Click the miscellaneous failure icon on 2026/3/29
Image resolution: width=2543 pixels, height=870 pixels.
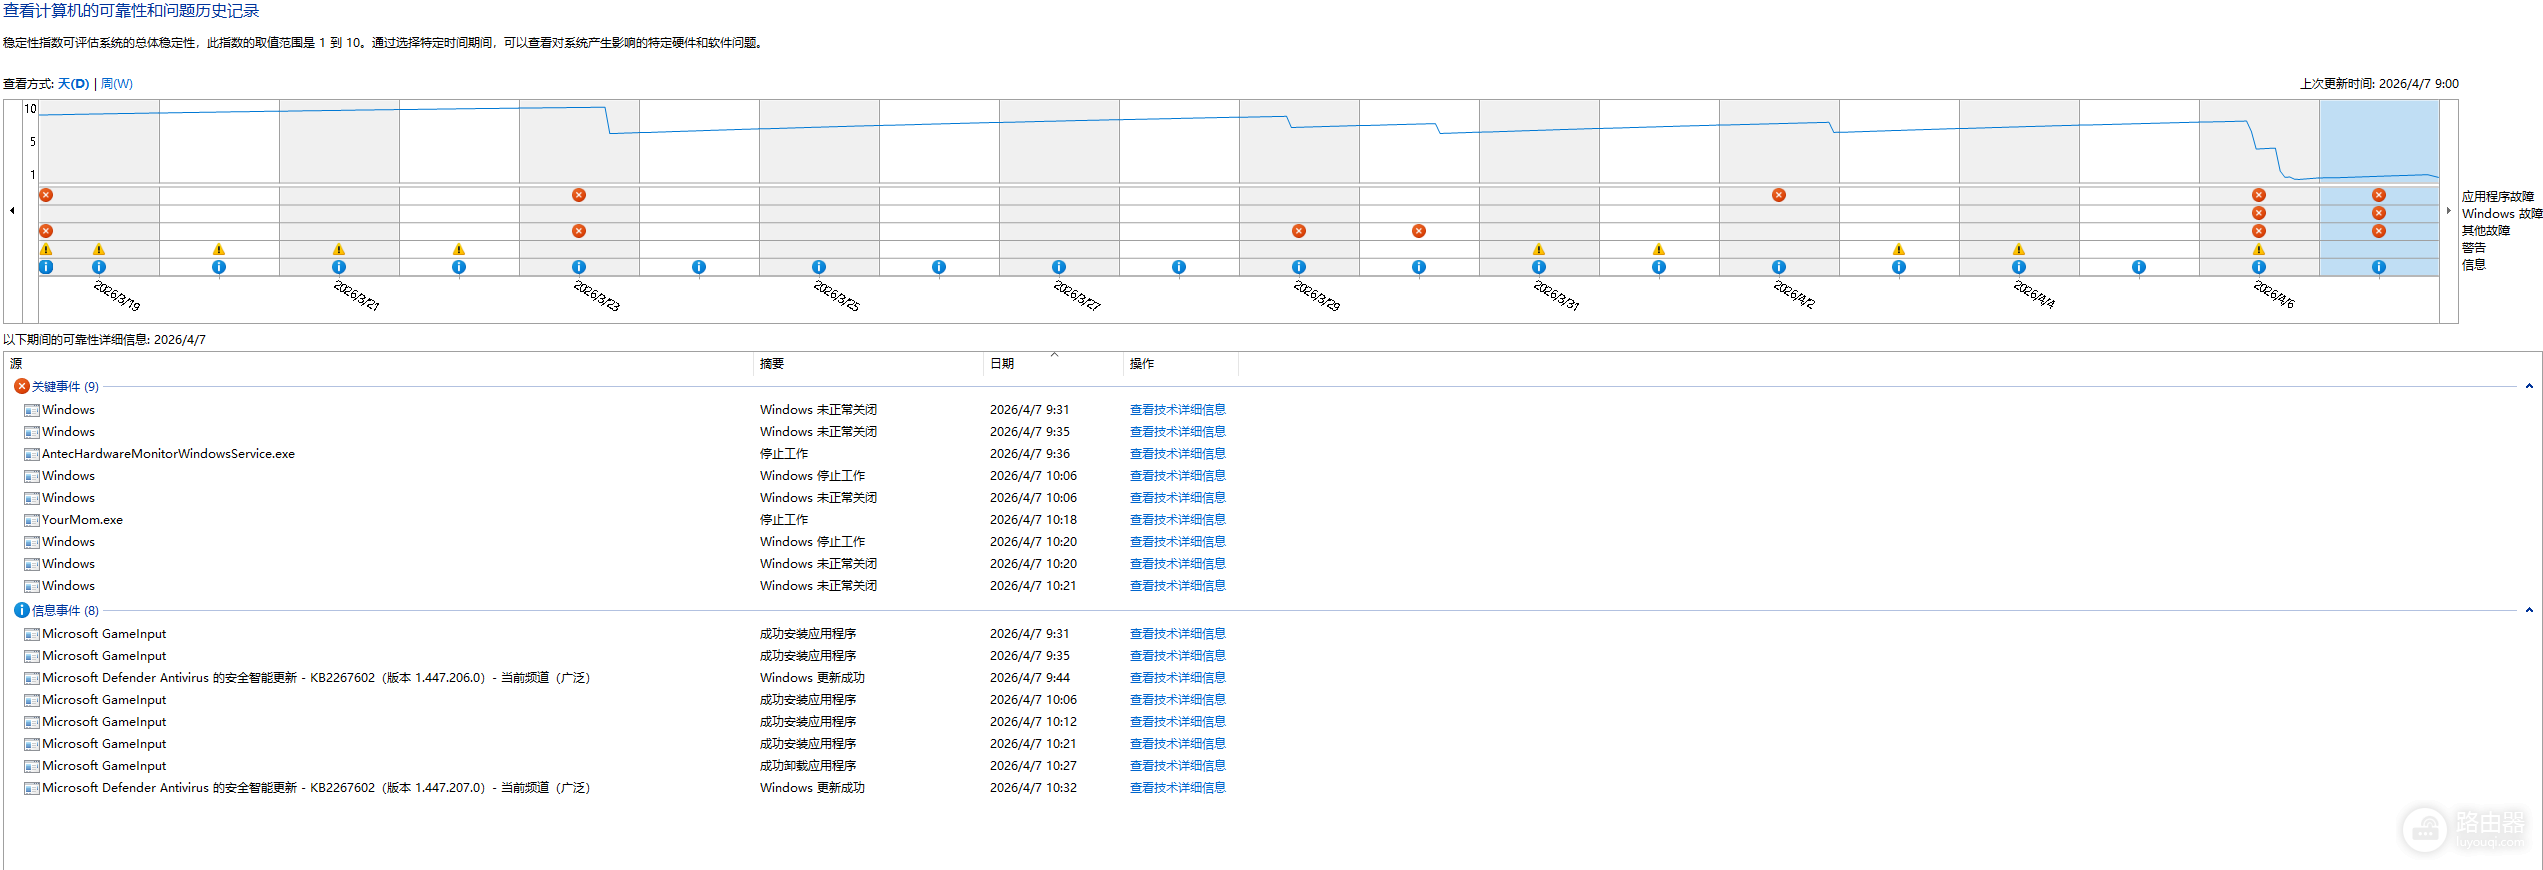click(x=1299, y=231)
